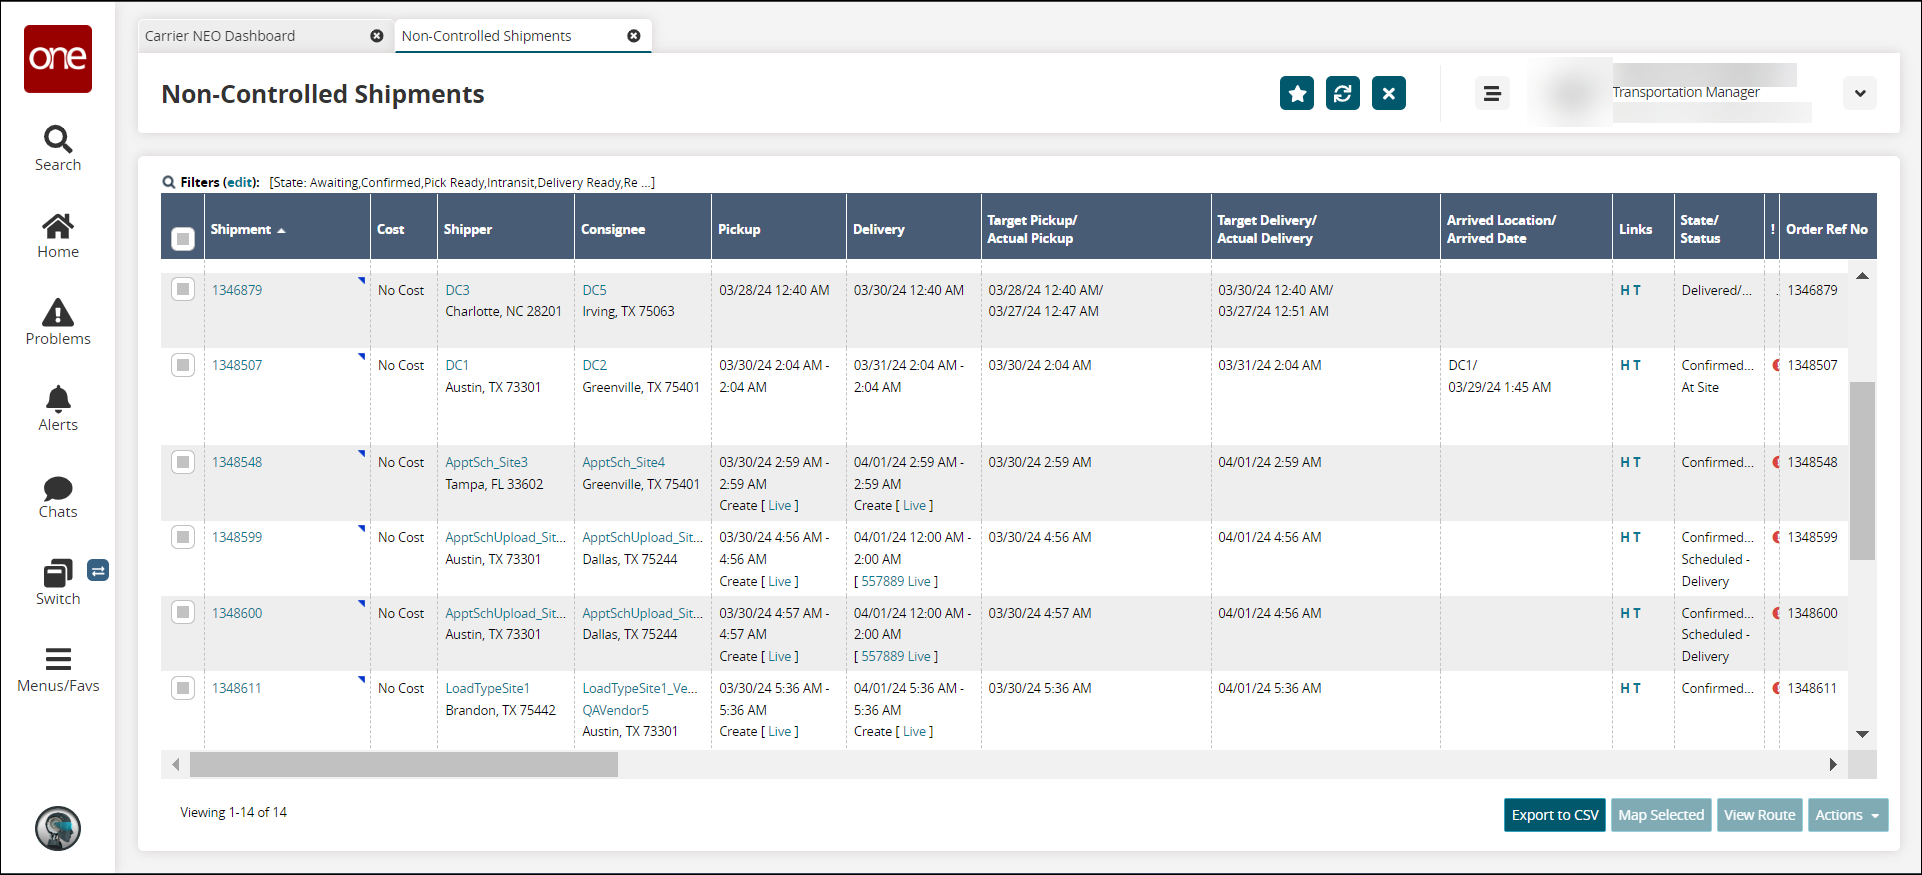Click the switch arrows badge icon
The width and height of the screenshot is (1922, 875).
pyautogui.click(x=98, y=570)
